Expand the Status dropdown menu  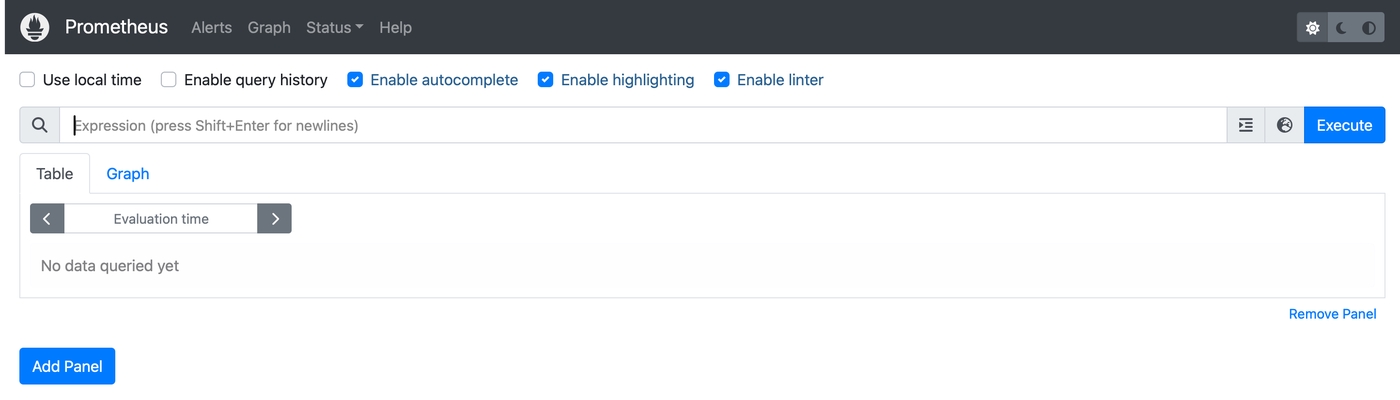334,28
